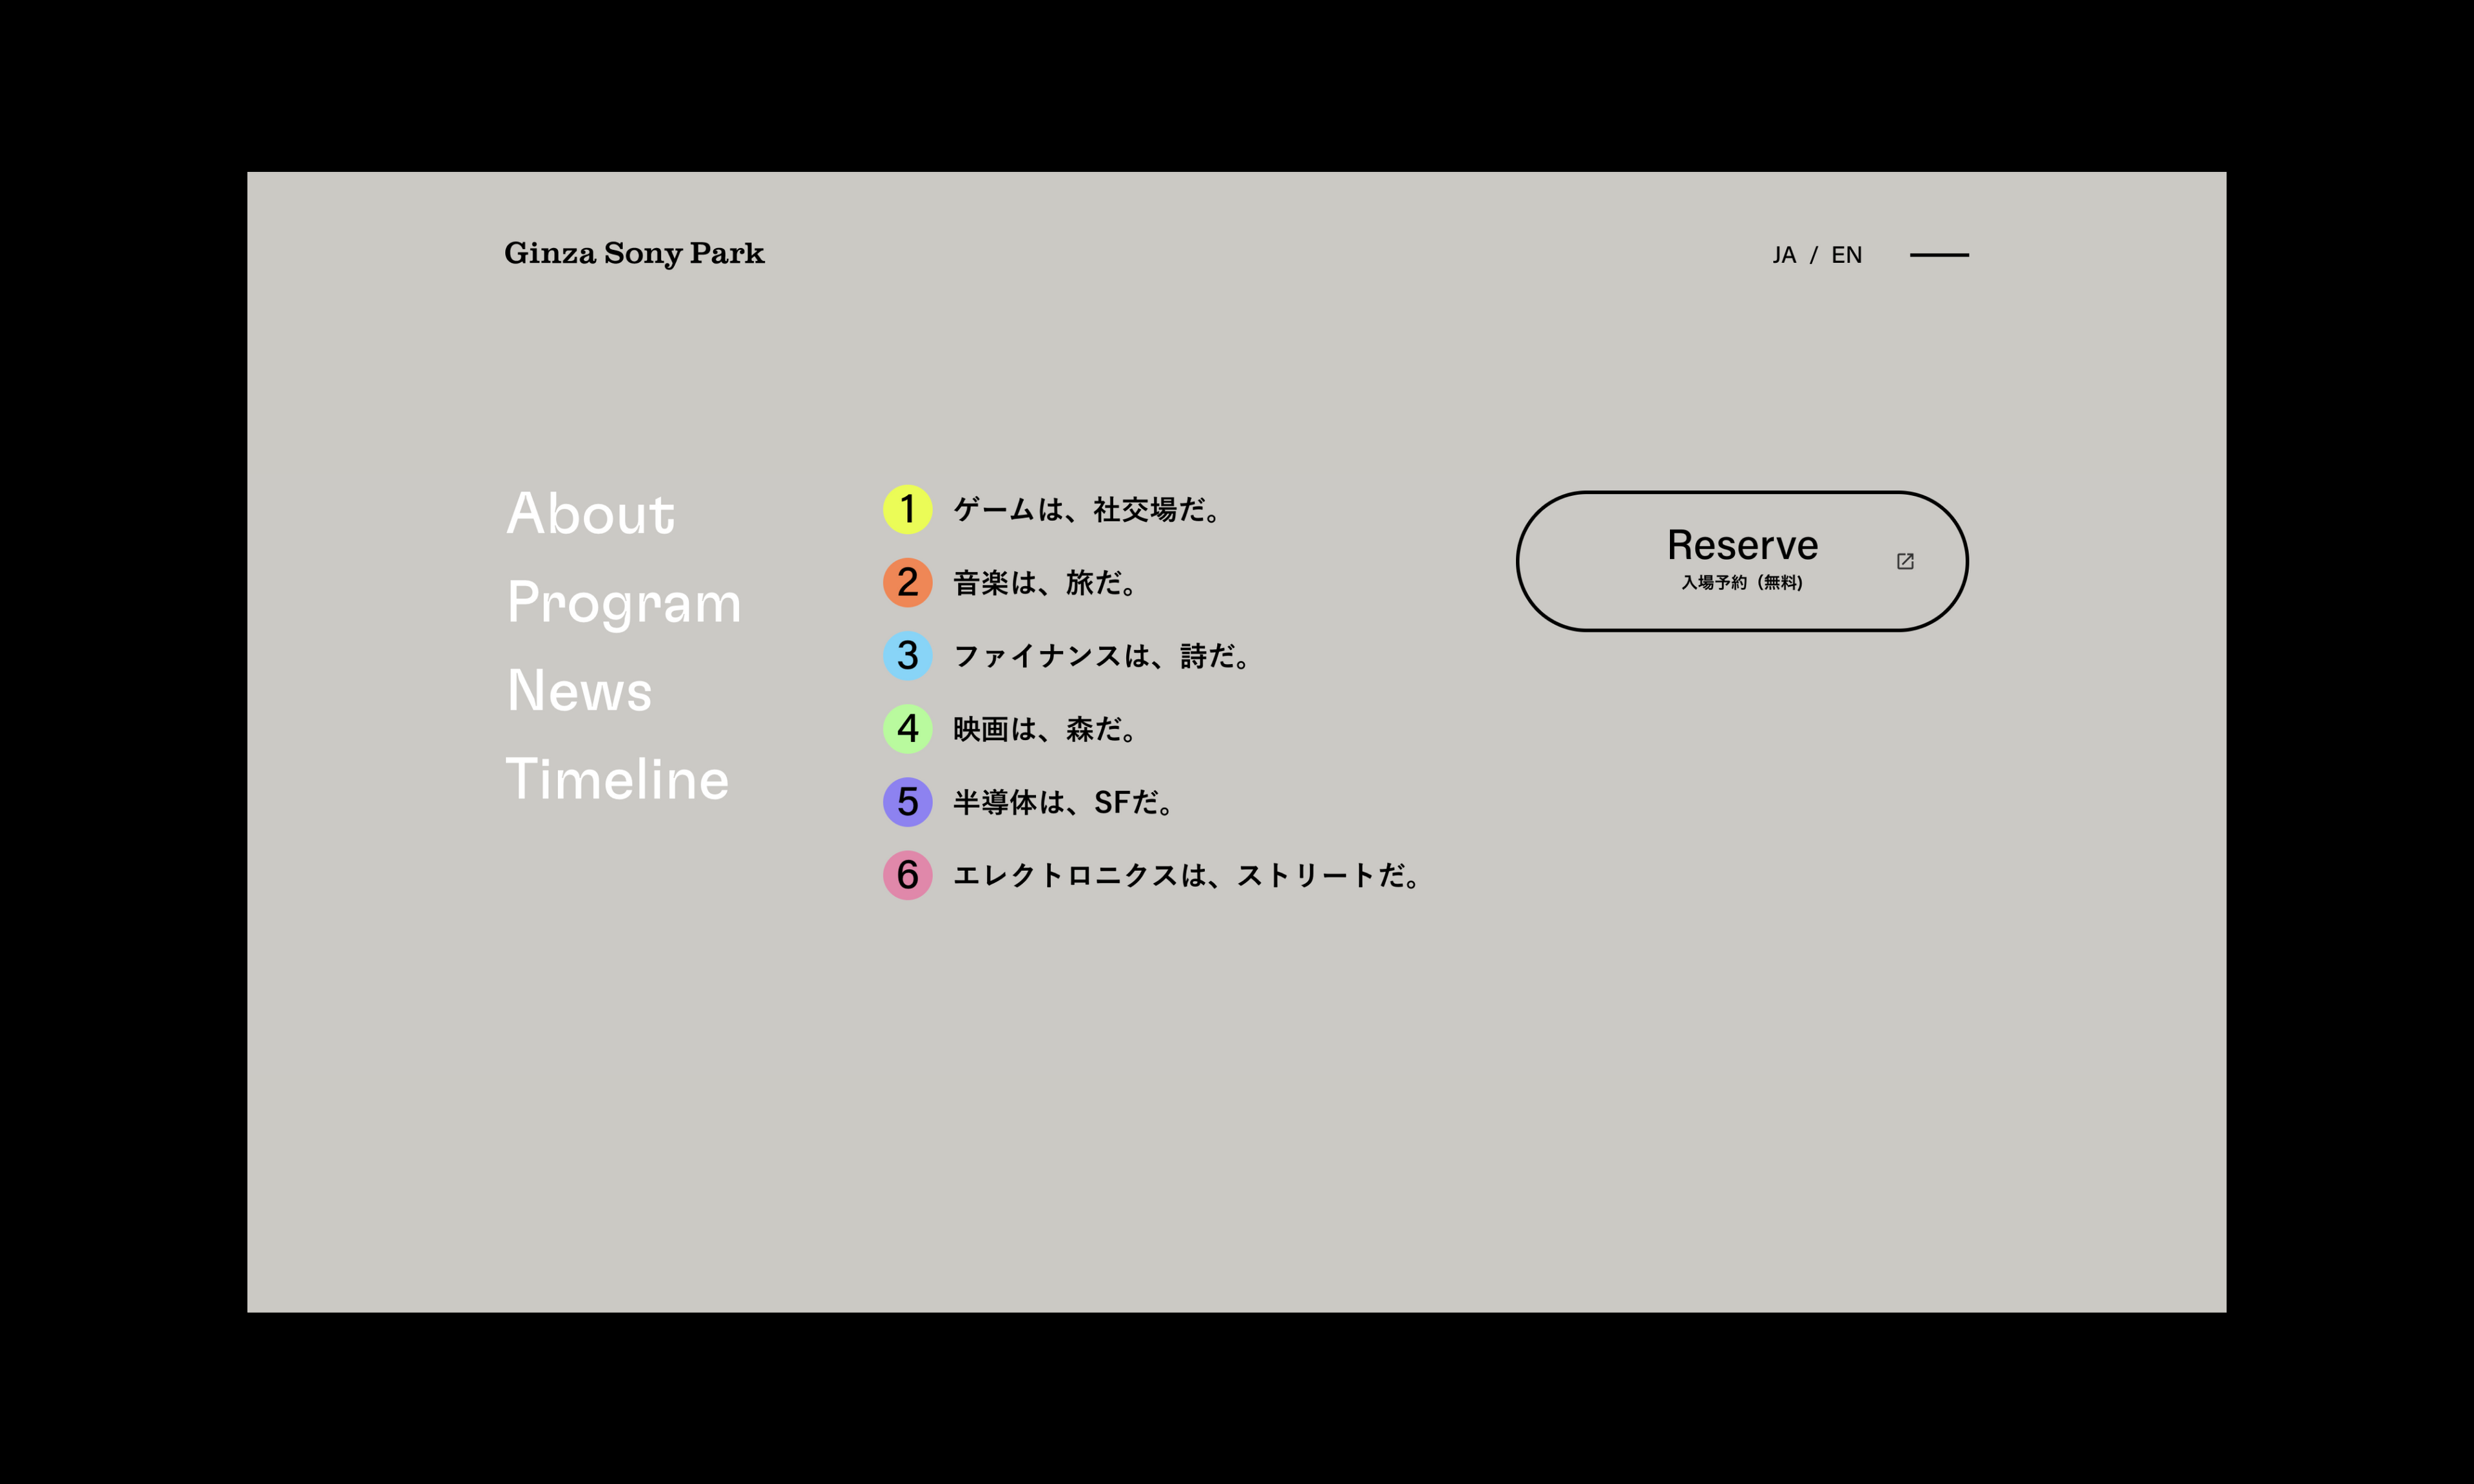Click the "入場予約（無料）" text
Image resolution: width=2474 pixels, height=1484 pixels.
tap(1742, 582)
